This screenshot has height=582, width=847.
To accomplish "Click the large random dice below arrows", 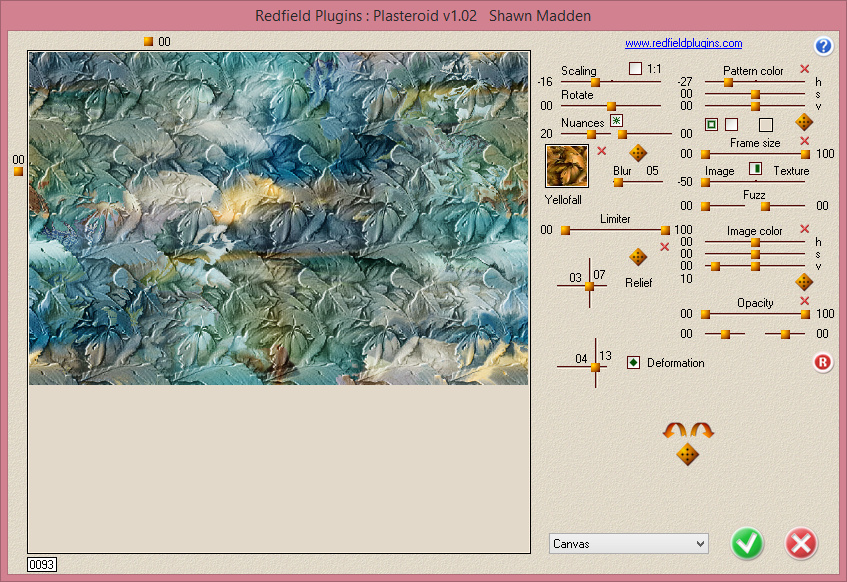I will pyautogui.click(x=688, y=455).
